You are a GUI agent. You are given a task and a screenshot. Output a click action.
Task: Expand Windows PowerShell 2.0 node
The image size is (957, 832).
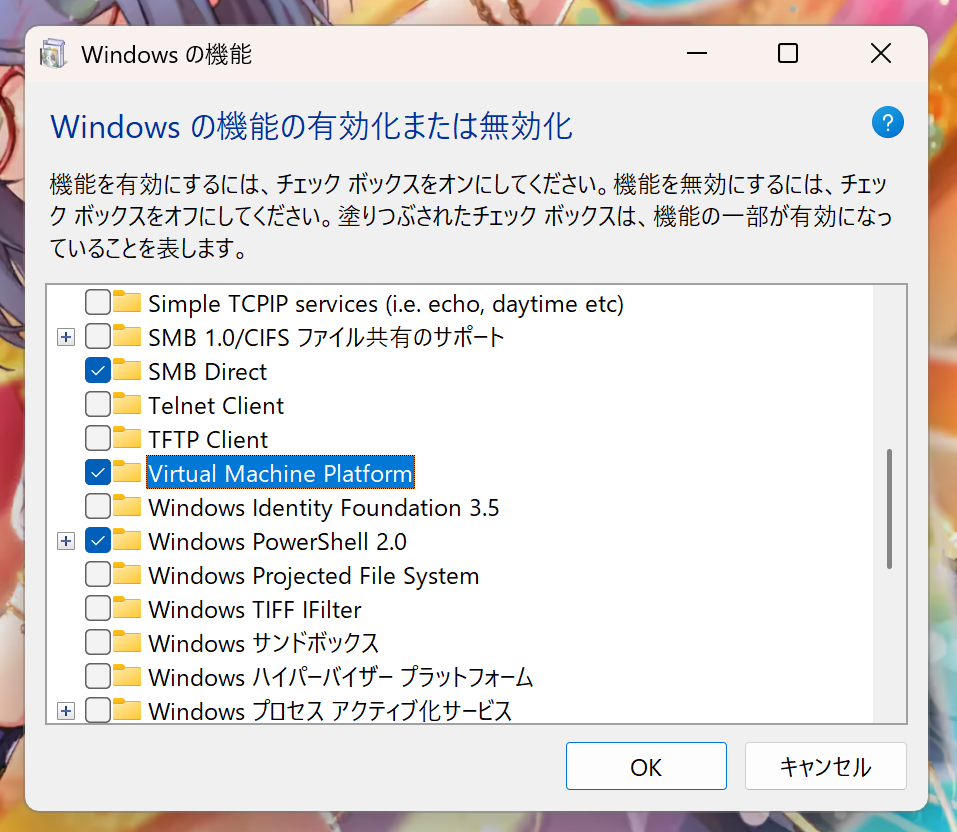pyautogui.click(x=65, y=541)
